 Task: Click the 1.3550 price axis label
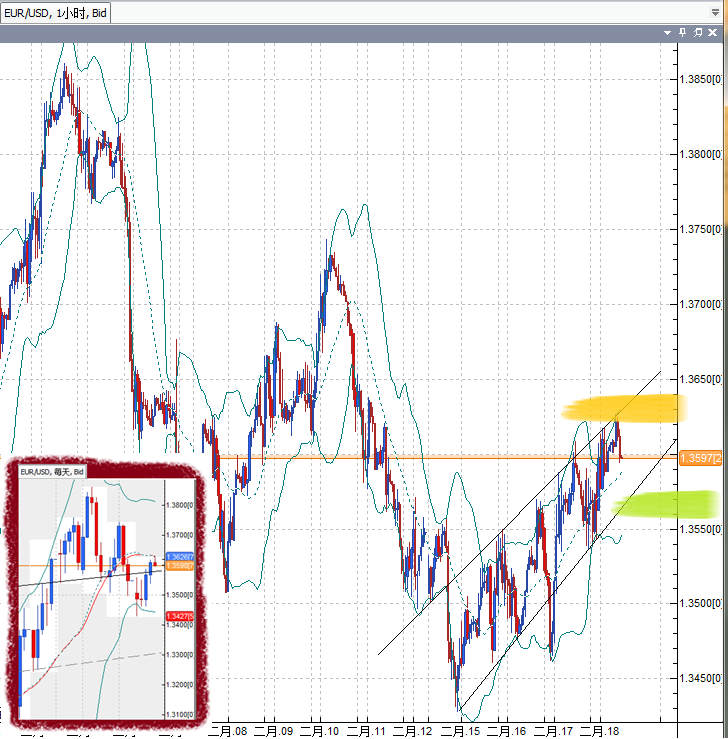click(x=701, y=529)
